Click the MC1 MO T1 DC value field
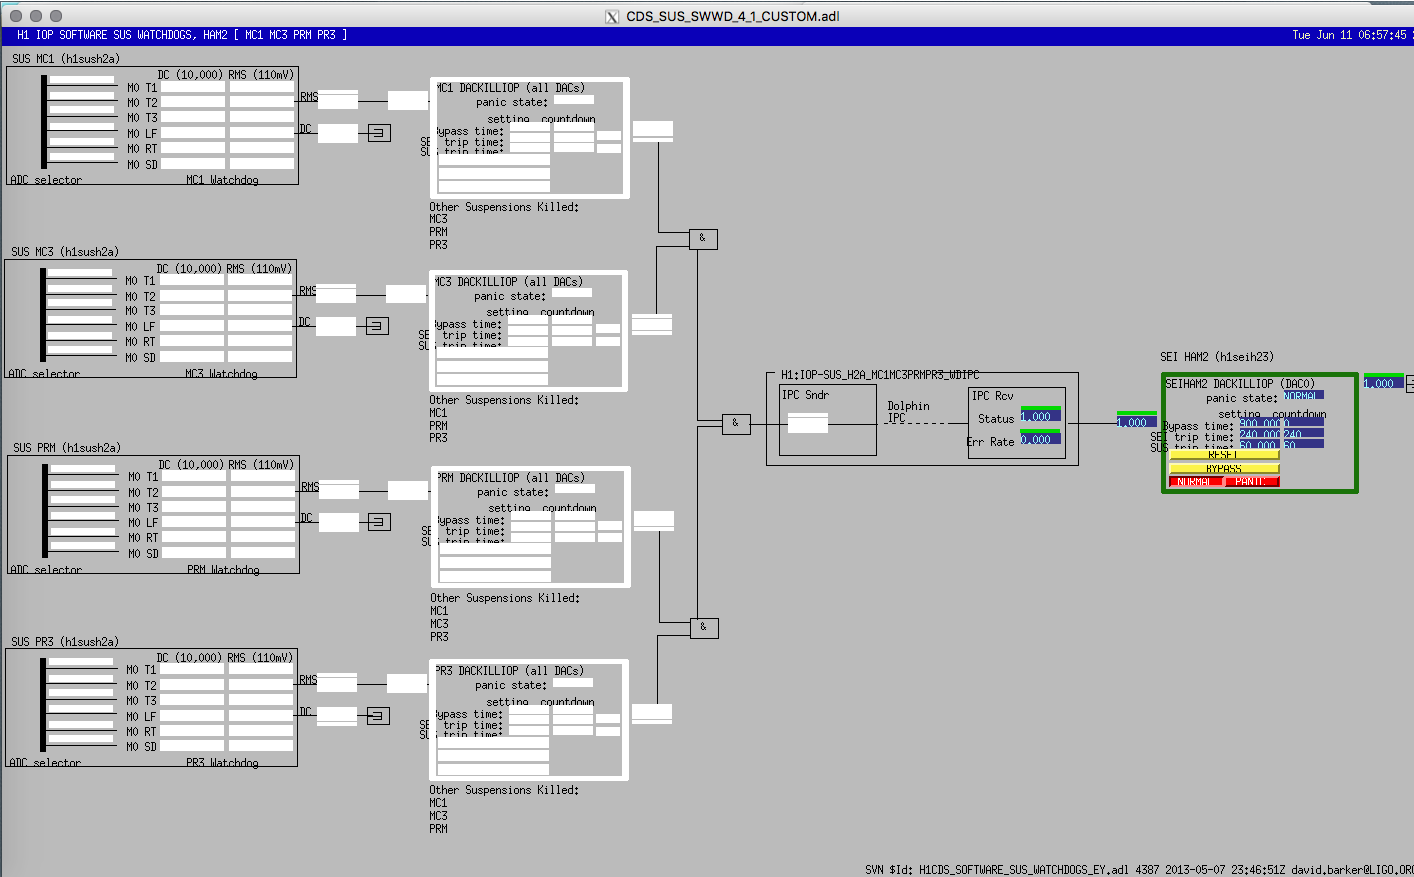This screenshot has height=877, width=1414. (193, 87)
